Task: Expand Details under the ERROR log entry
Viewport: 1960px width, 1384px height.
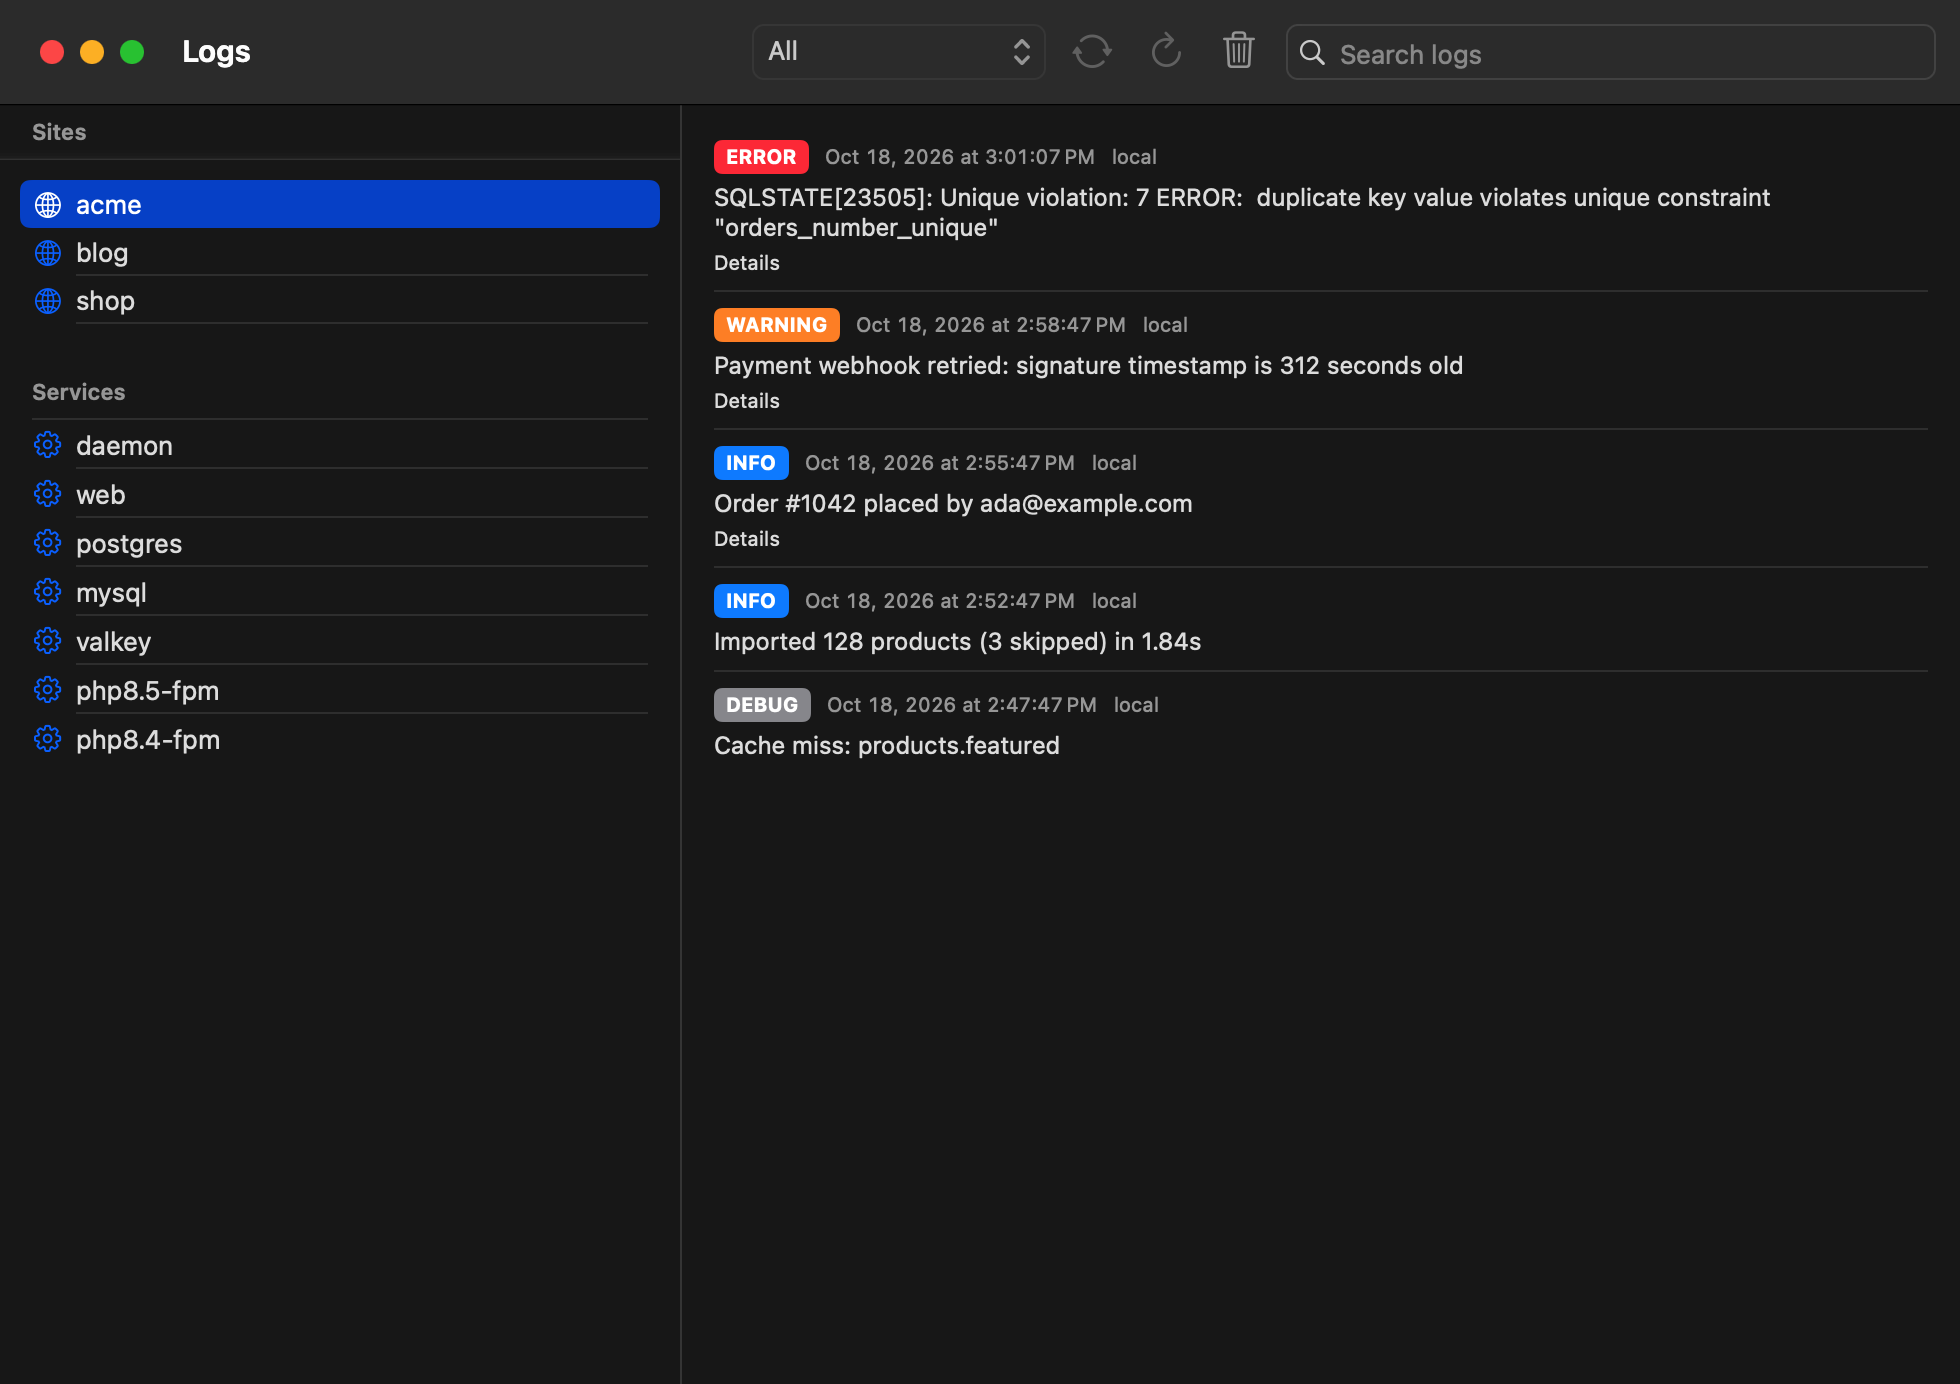Action: point(746,263)
